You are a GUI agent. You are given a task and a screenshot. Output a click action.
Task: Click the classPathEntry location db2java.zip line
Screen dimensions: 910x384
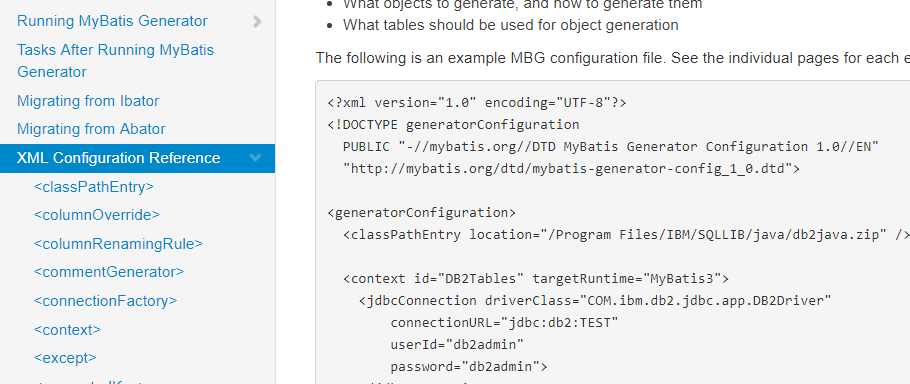[x=626, y=235]
